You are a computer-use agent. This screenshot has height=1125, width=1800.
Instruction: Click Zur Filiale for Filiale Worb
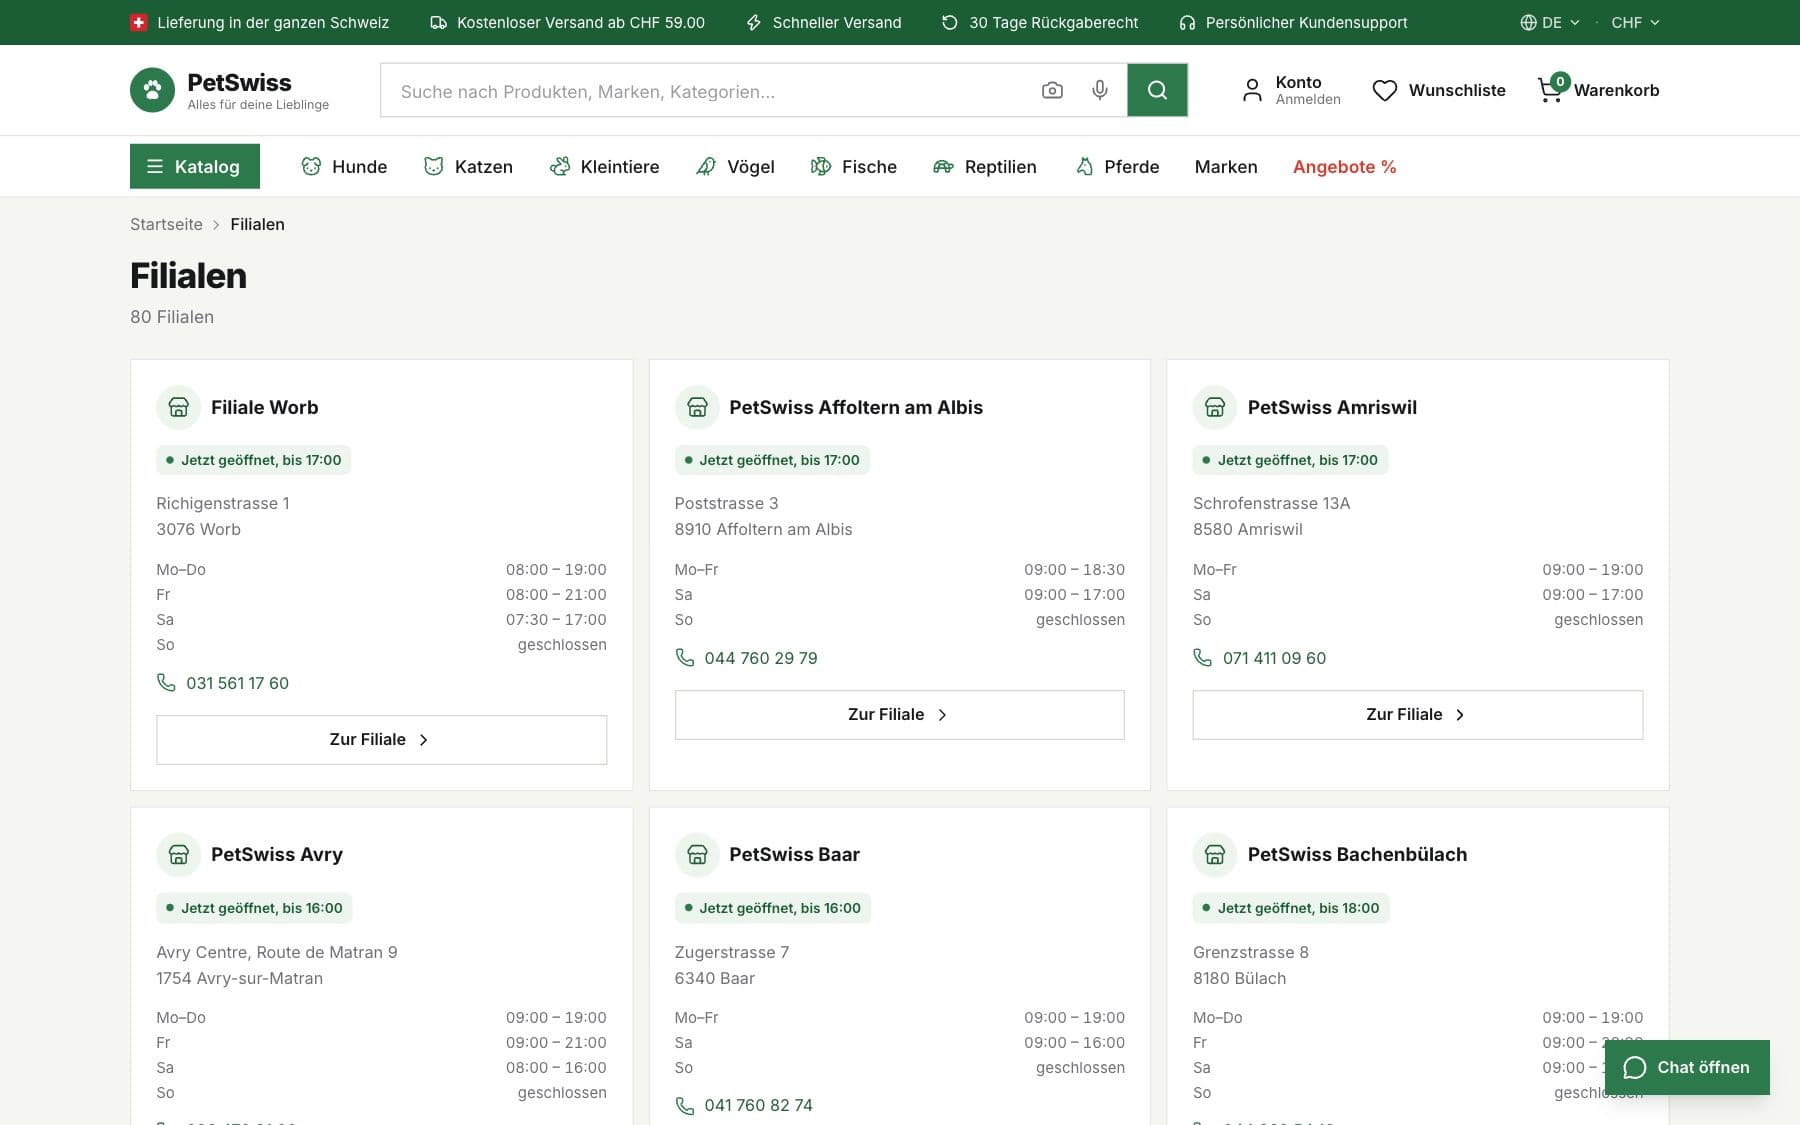pyautogui.click(x=381, y=740)
